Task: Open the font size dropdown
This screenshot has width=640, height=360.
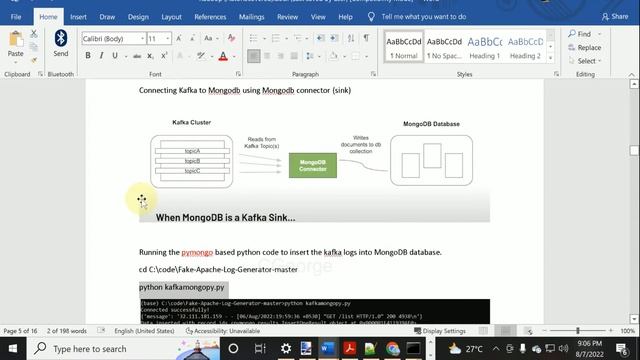Action: click(x=167, y=39)
